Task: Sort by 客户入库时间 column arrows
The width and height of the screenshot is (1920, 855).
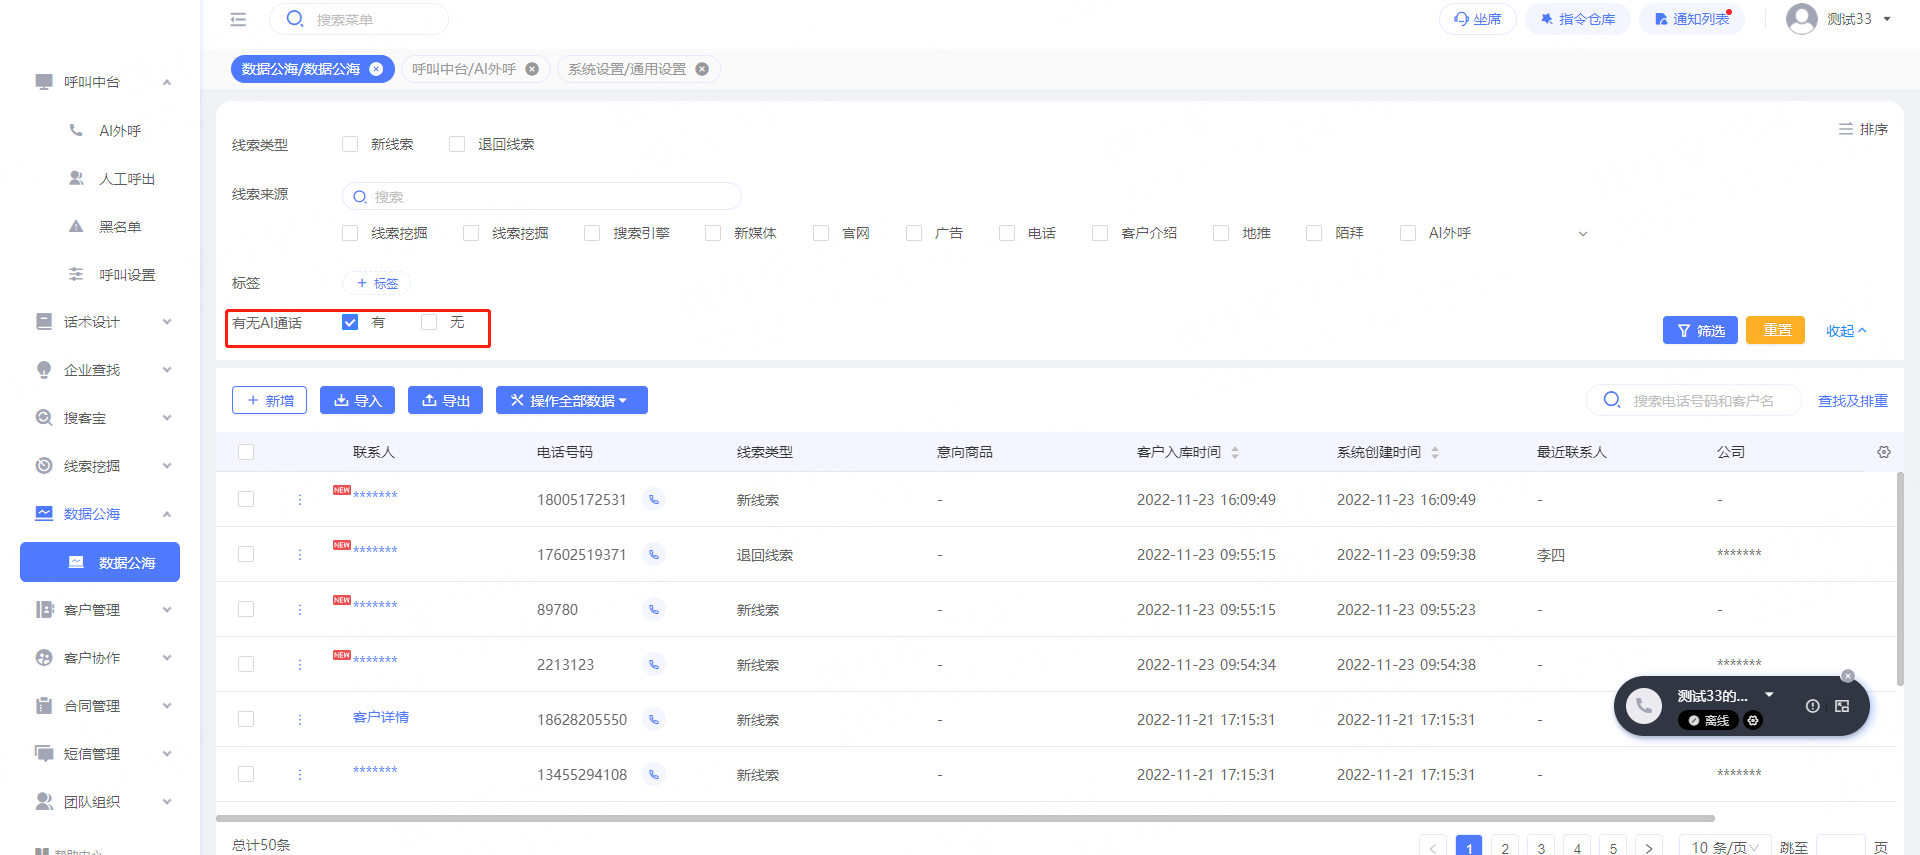Action: [1235, 452]
